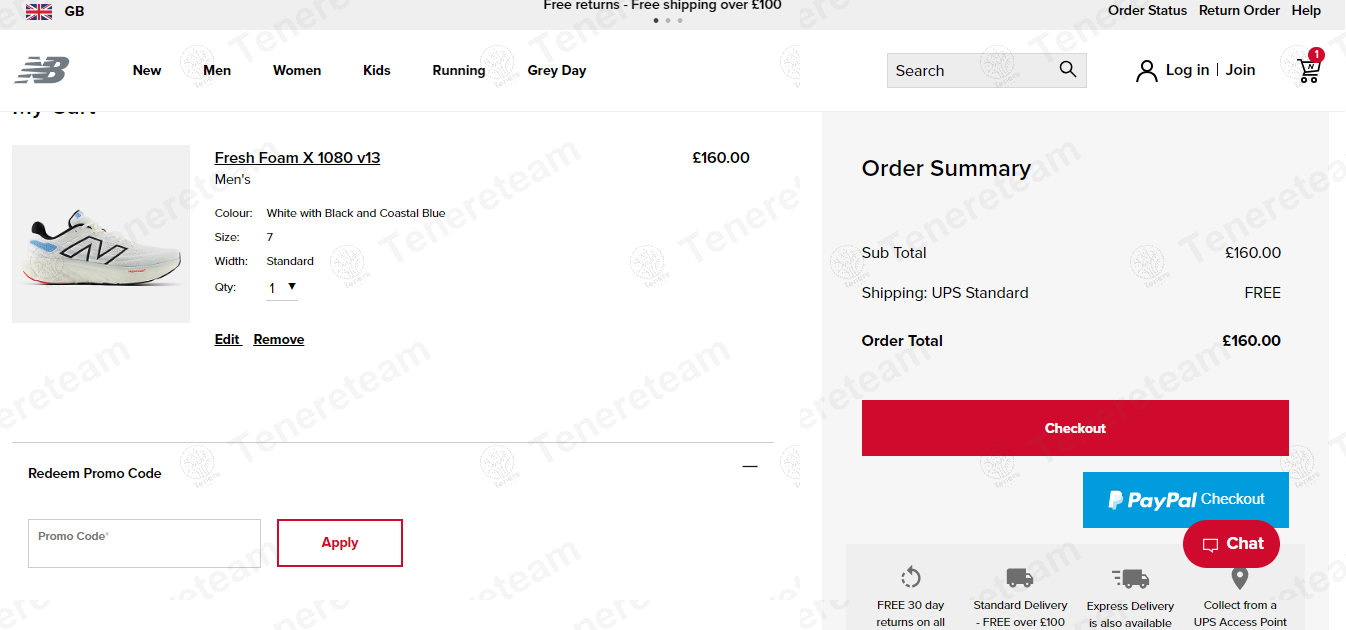Click the UPS Access Point pin icon

click(1240, 577)
